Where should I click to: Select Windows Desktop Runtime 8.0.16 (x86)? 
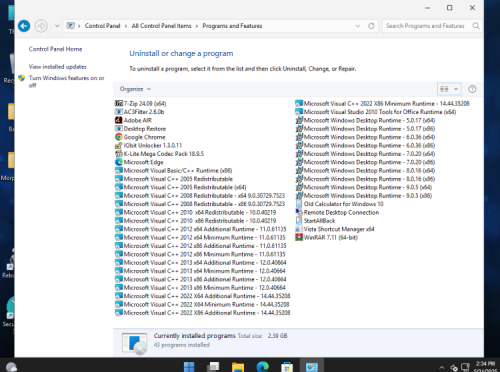point(365,179)
